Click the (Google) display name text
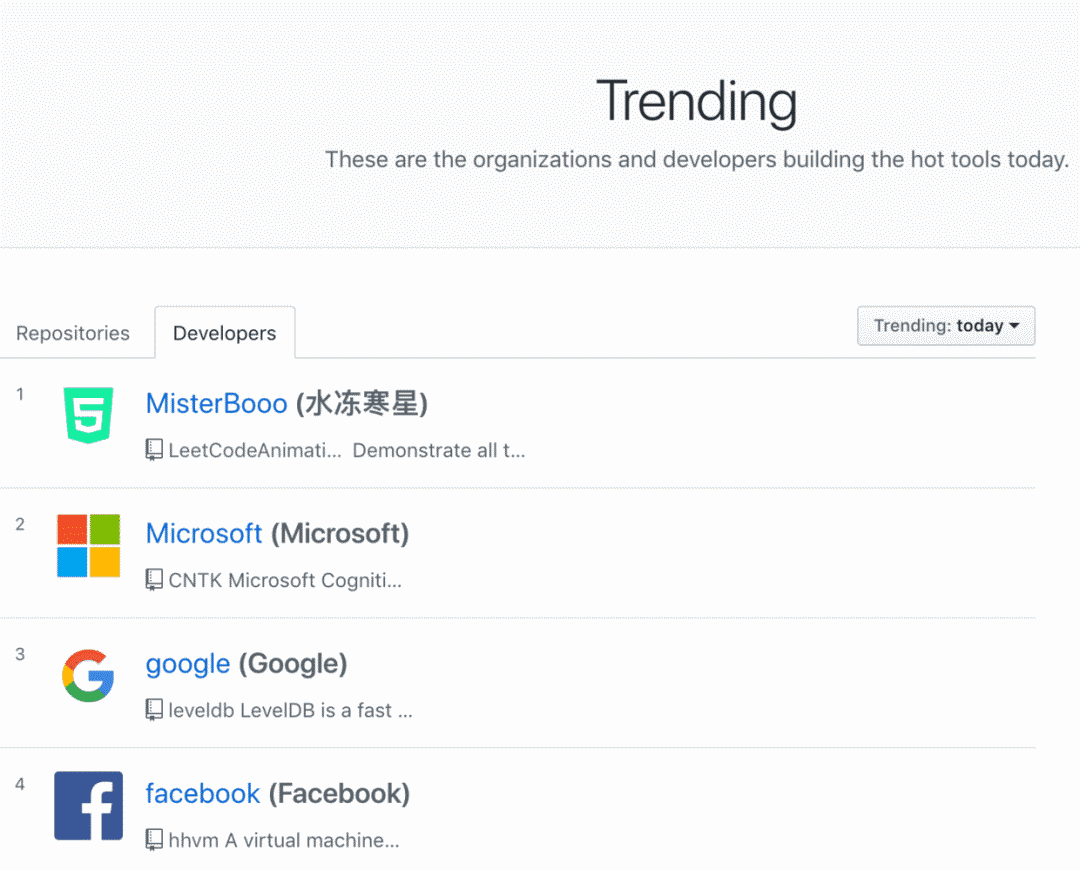 [293, 664]
